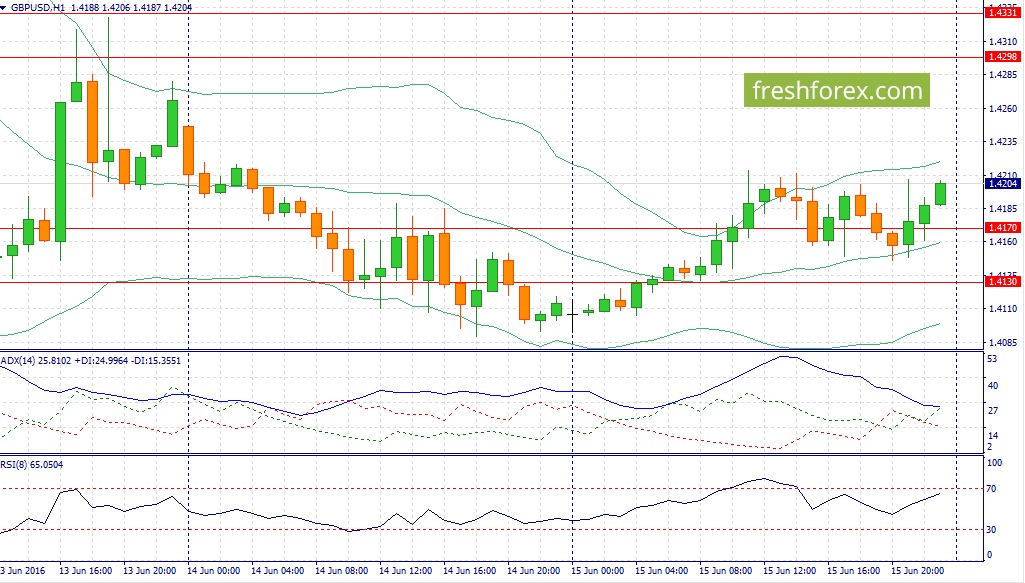1025x583 pixels.
Task: Click the last green candlestick near 1.4204
Action: coord(941,193)
